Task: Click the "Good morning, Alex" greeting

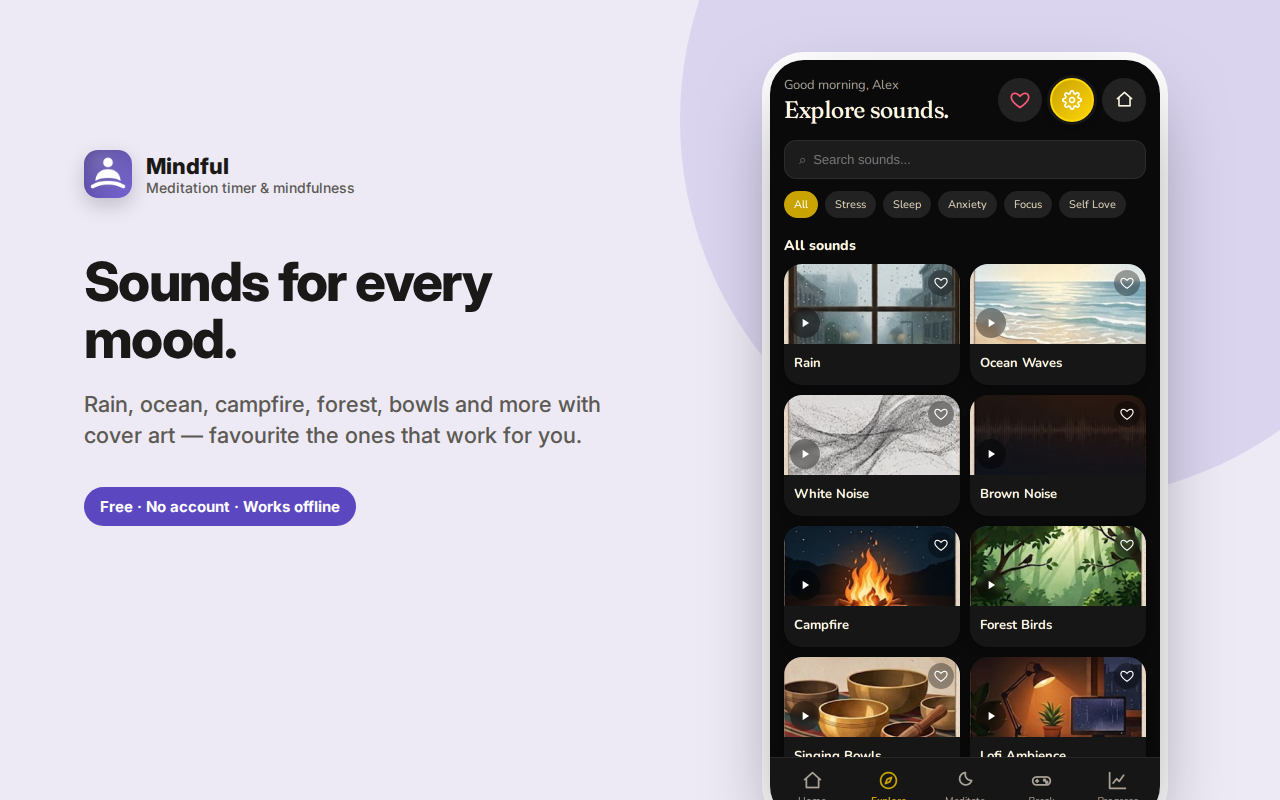Action: 841,85
